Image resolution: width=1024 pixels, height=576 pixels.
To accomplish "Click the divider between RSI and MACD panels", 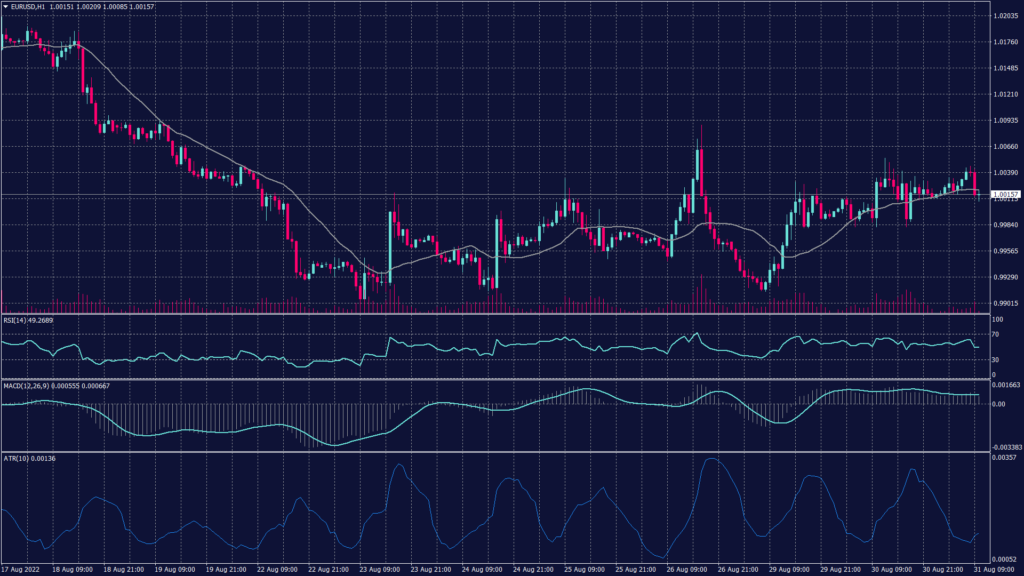I will 494,379.
